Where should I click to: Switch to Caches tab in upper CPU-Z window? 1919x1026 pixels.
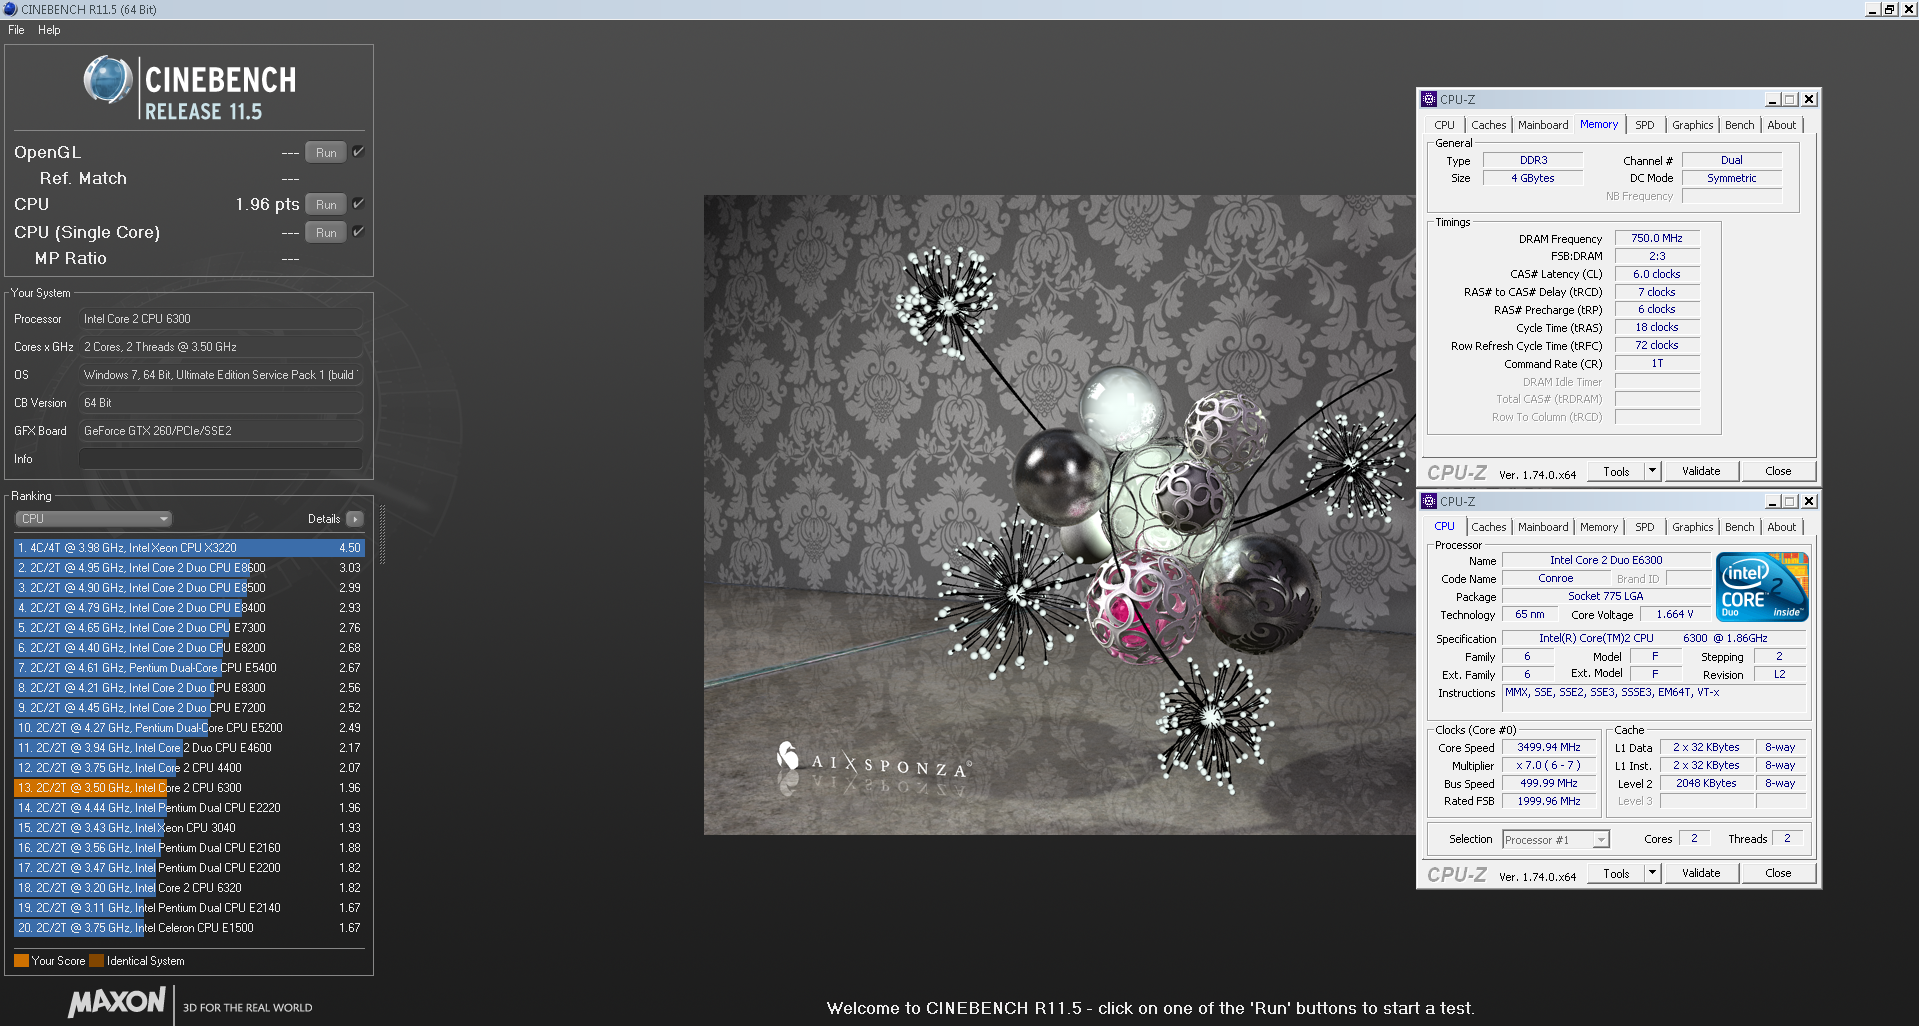pyautogui.click(x=1488, y=125)
